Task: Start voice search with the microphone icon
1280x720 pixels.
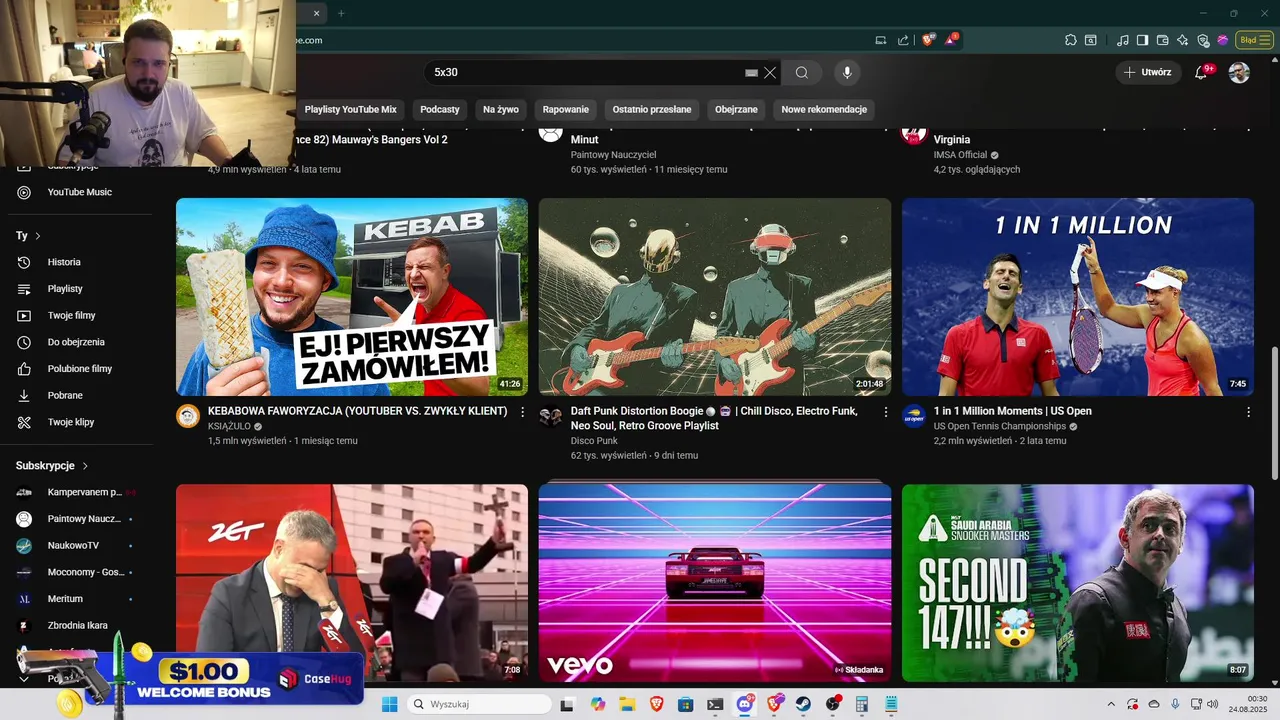Action: pos(847,72)
